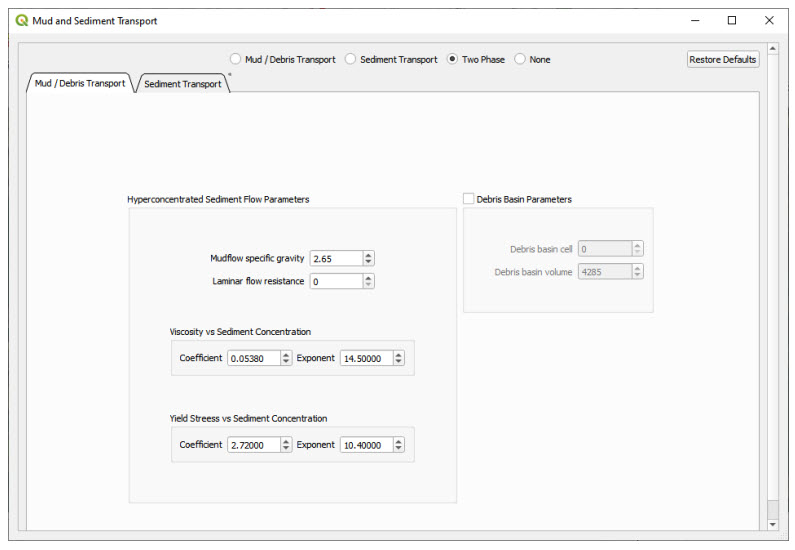
Task: Switch to the Sediment Transport tab
Action: [x=185, y=85]
